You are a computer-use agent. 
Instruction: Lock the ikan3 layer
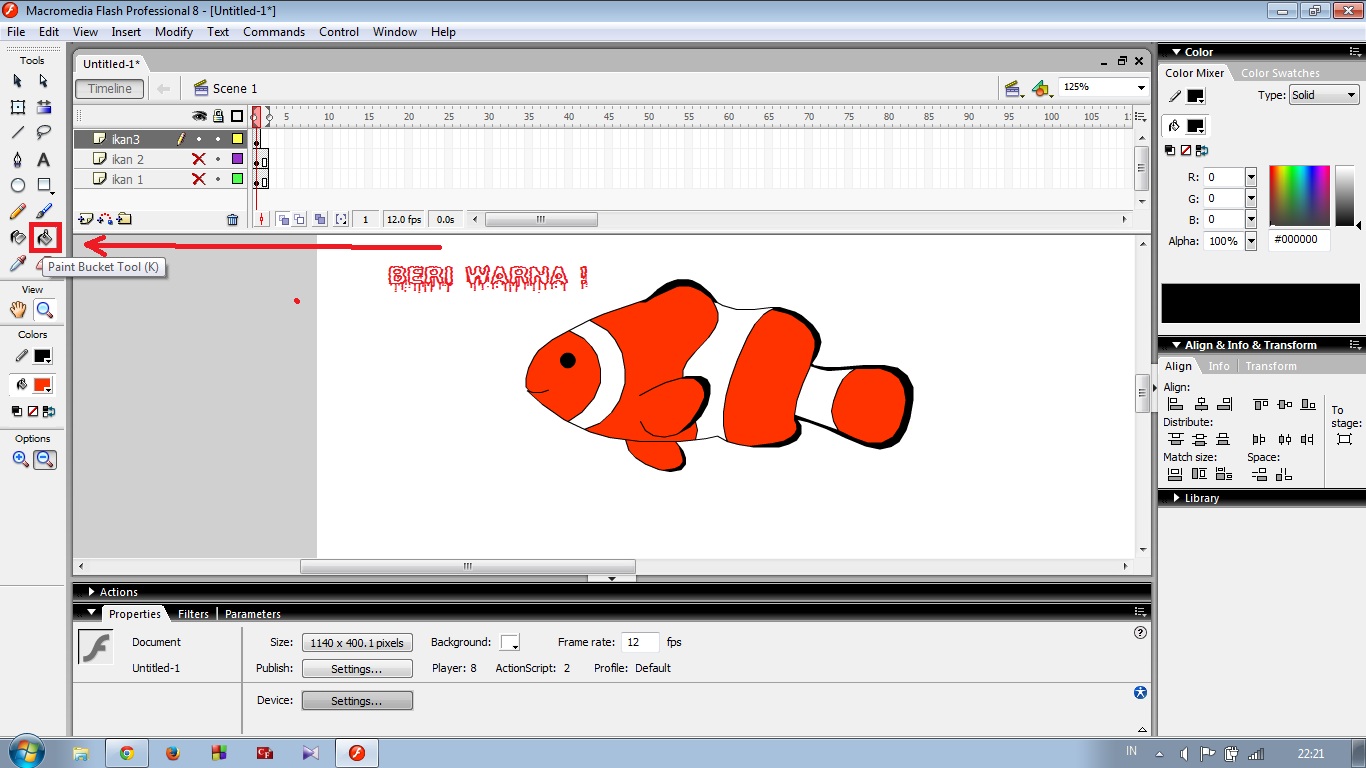(218, 139)
